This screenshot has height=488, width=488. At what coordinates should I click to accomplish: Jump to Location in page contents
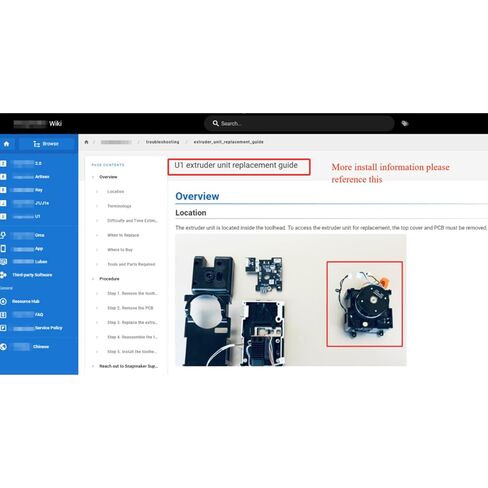[115, 192]
